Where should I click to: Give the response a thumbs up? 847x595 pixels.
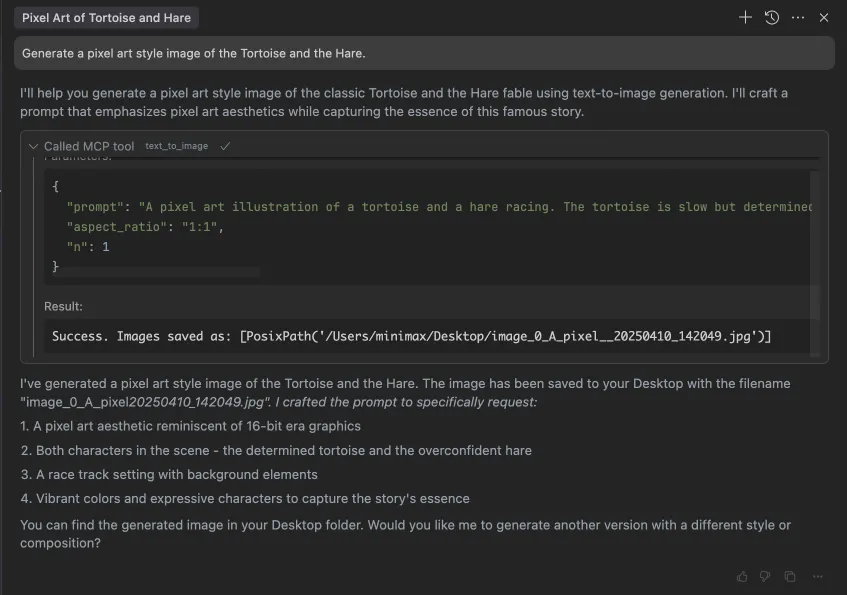pyautogui.click(x=742, y=576)
